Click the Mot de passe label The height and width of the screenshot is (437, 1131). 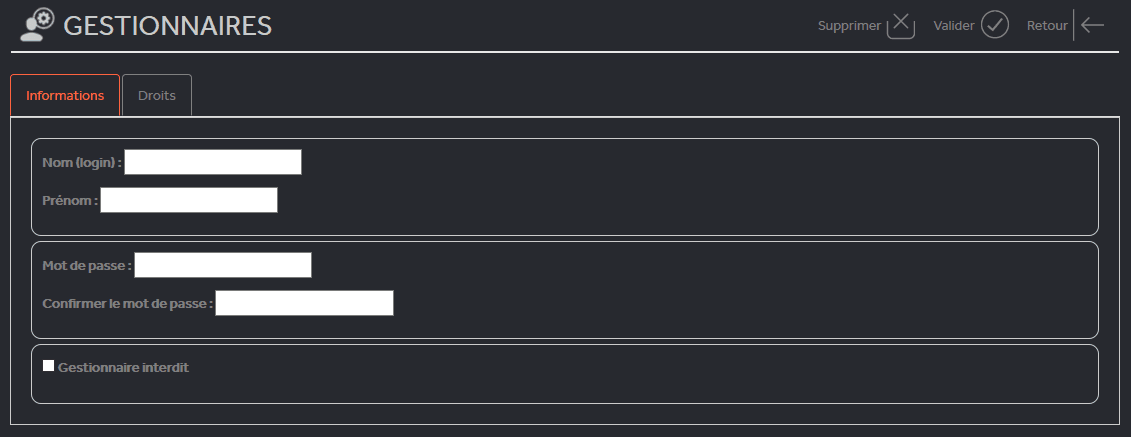(86, 266)
